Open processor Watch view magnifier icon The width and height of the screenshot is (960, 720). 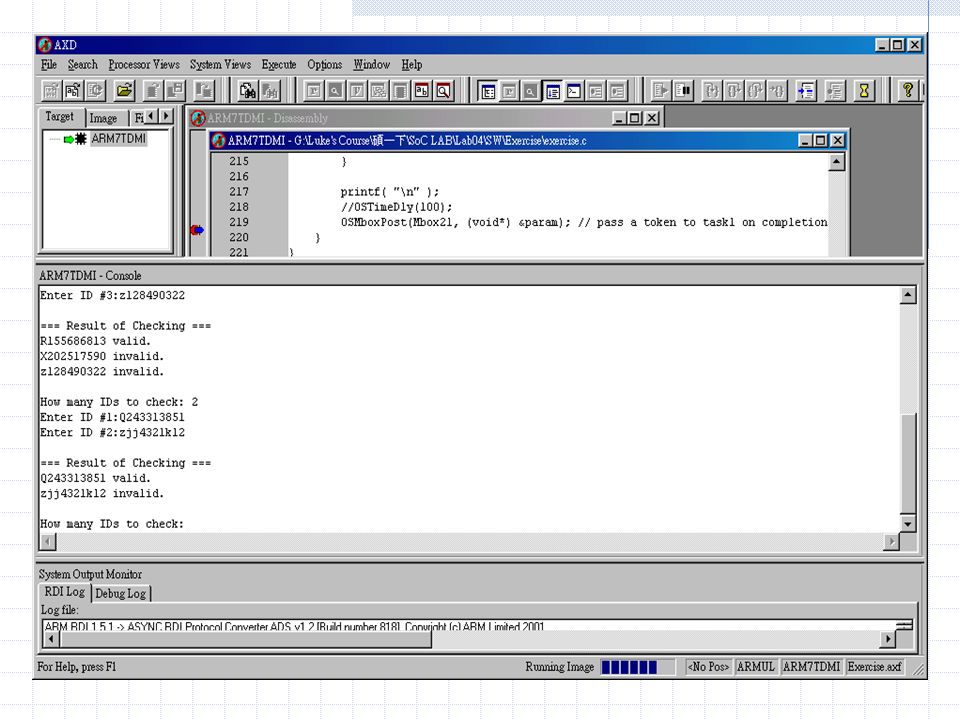point(335,91)
